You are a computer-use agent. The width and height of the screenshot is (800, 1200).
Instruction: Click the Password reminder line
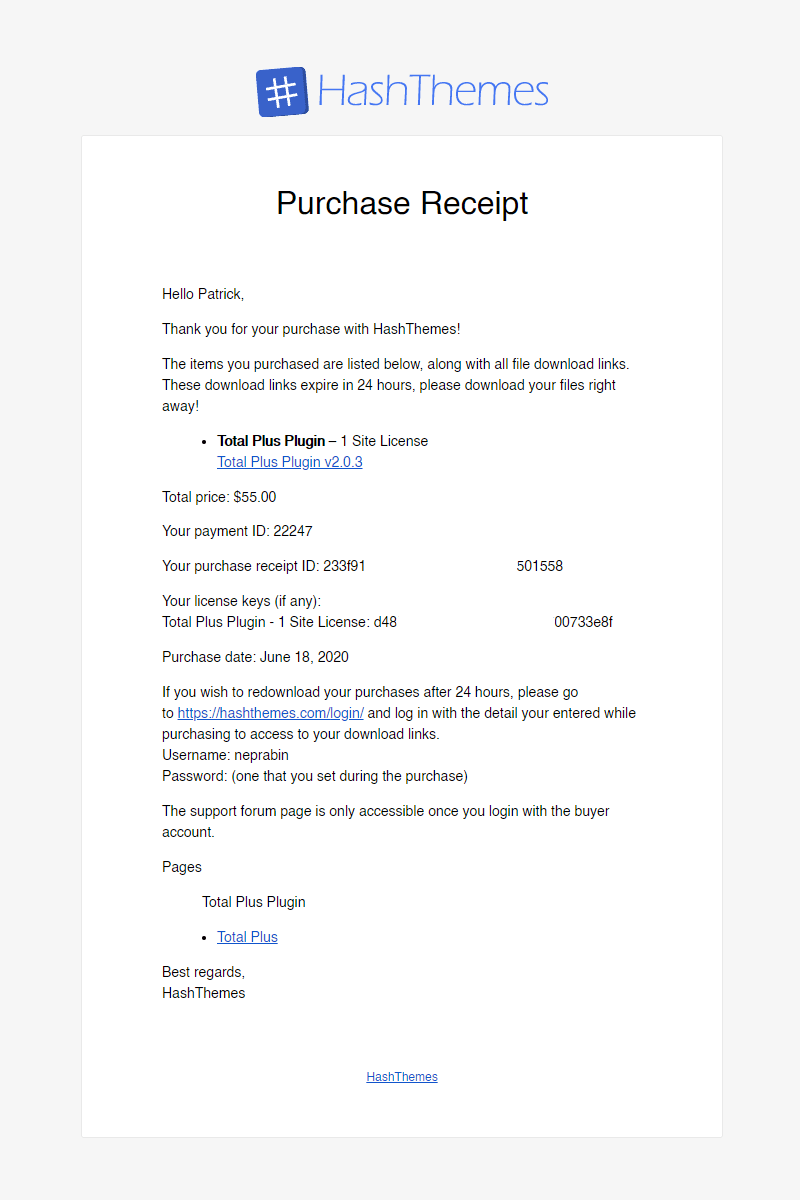coord(315,776)
